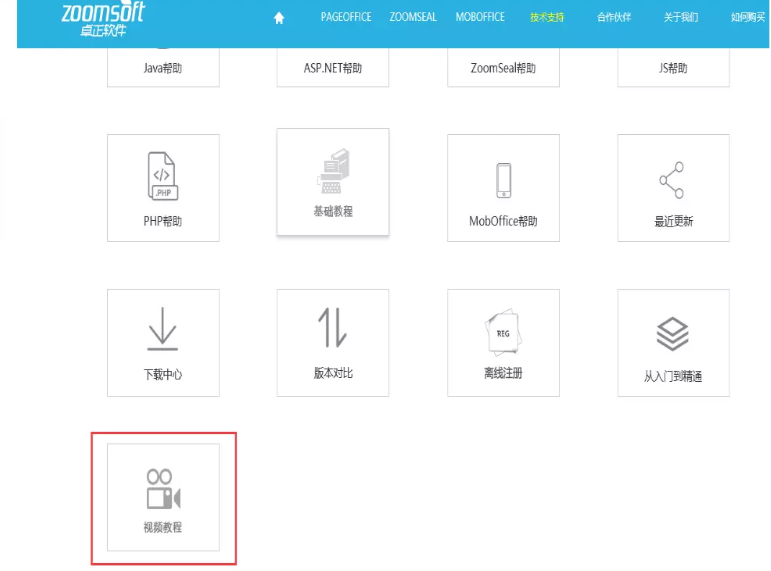The width and height of the screenshot is (771, 571).
Task: Click the share icon for 最近更新
Action: point(672,180)
